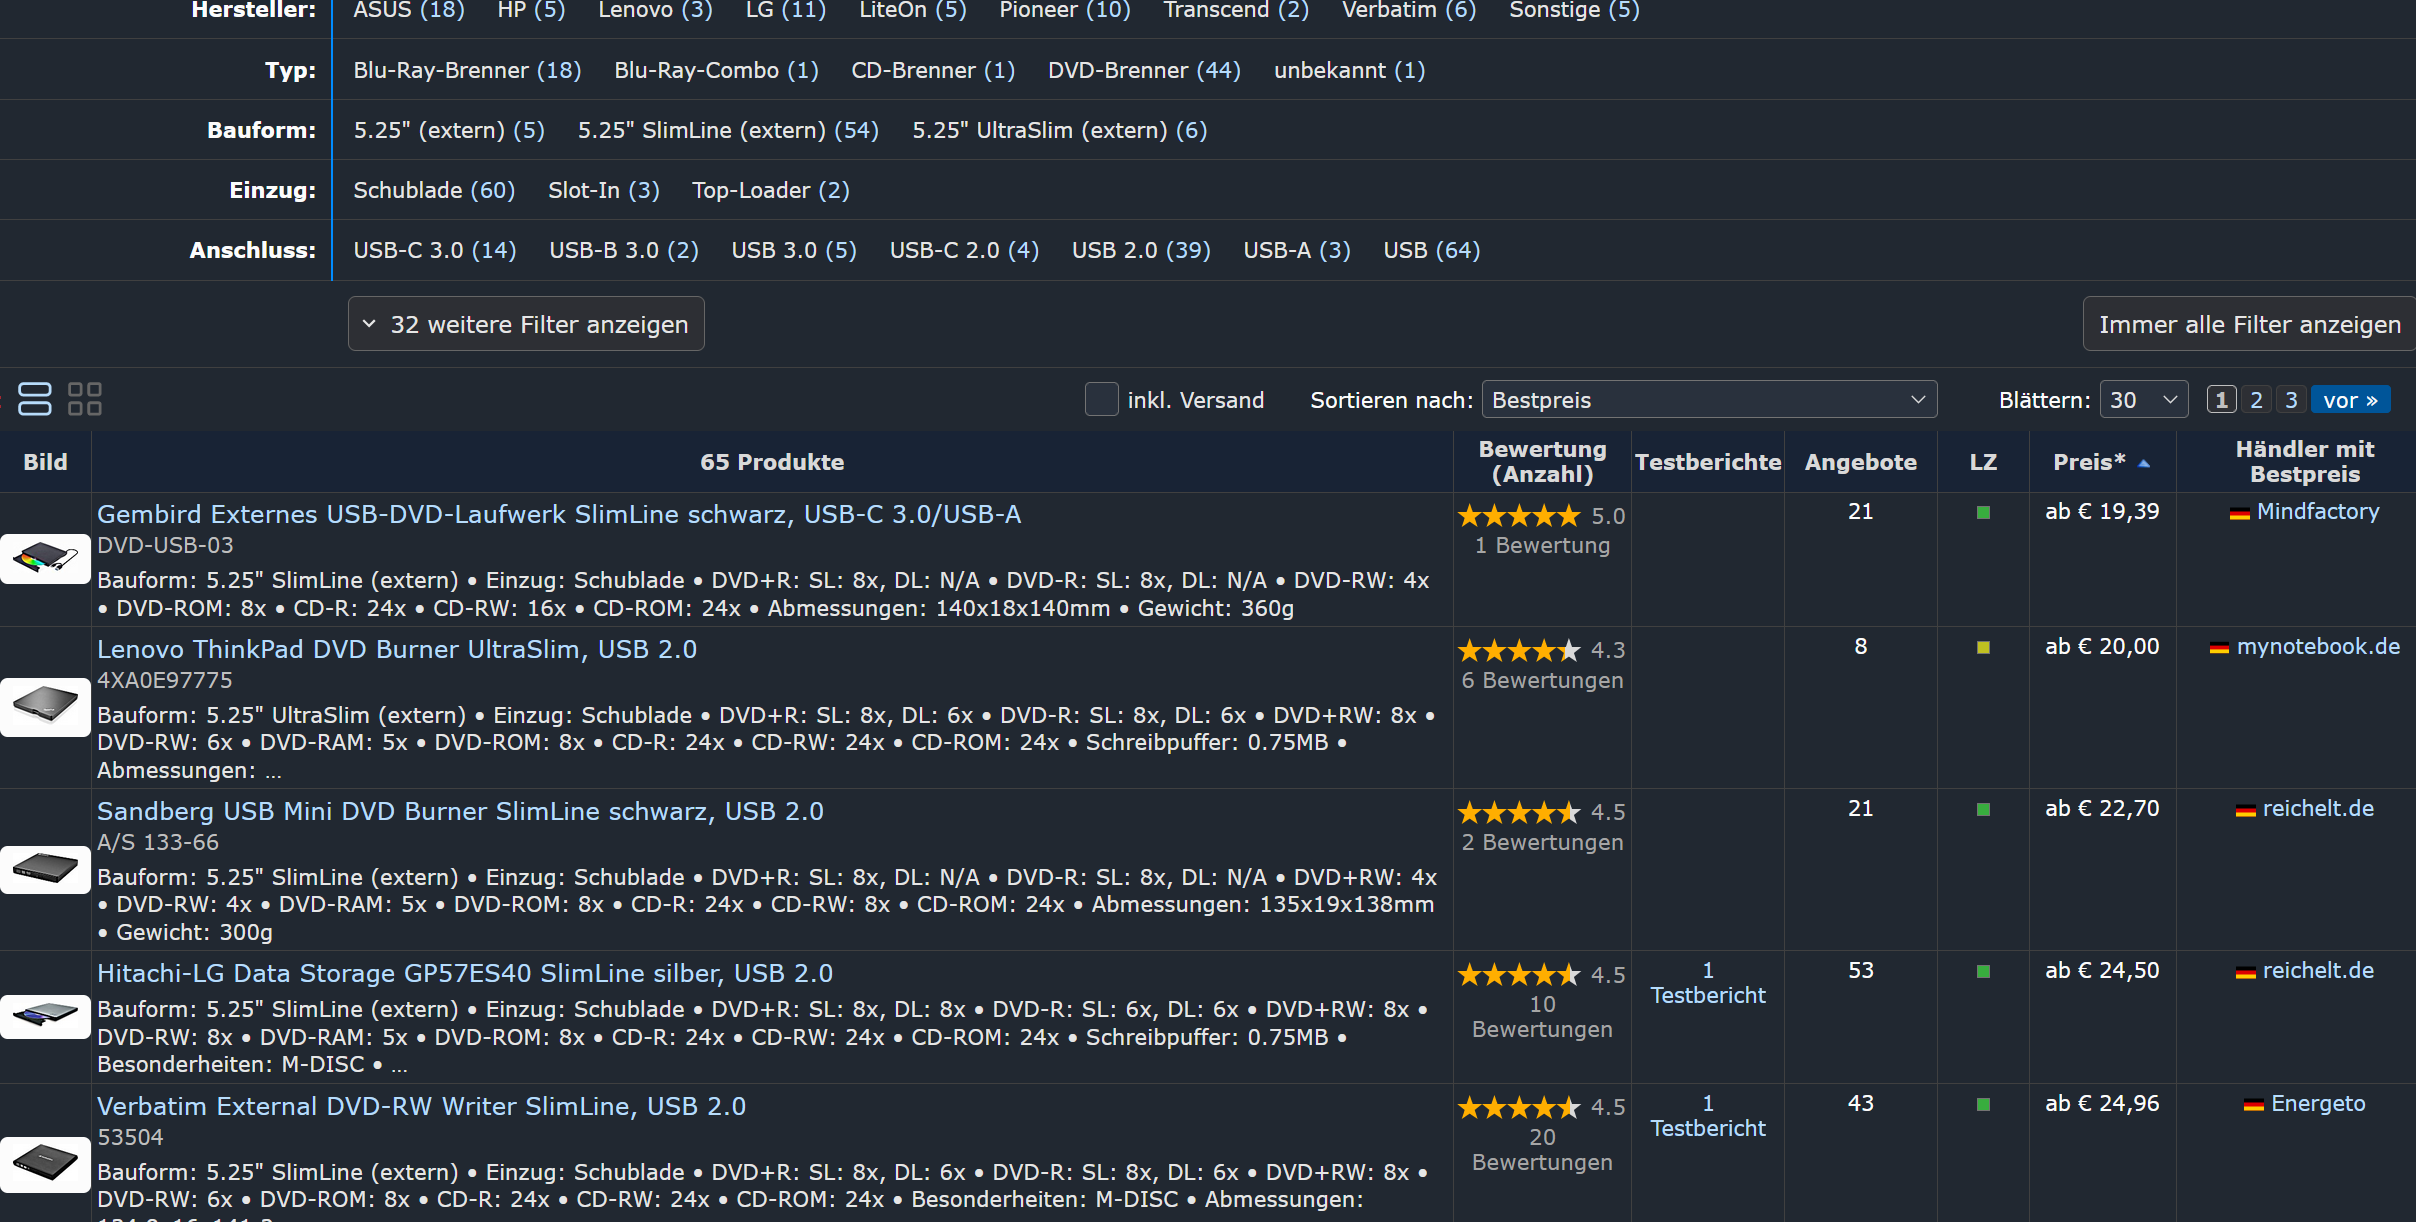This screenshot has width=2416, height=1222.
Task: Open the Blättern 30 per-page dropdown
Action: (2143, 400)
